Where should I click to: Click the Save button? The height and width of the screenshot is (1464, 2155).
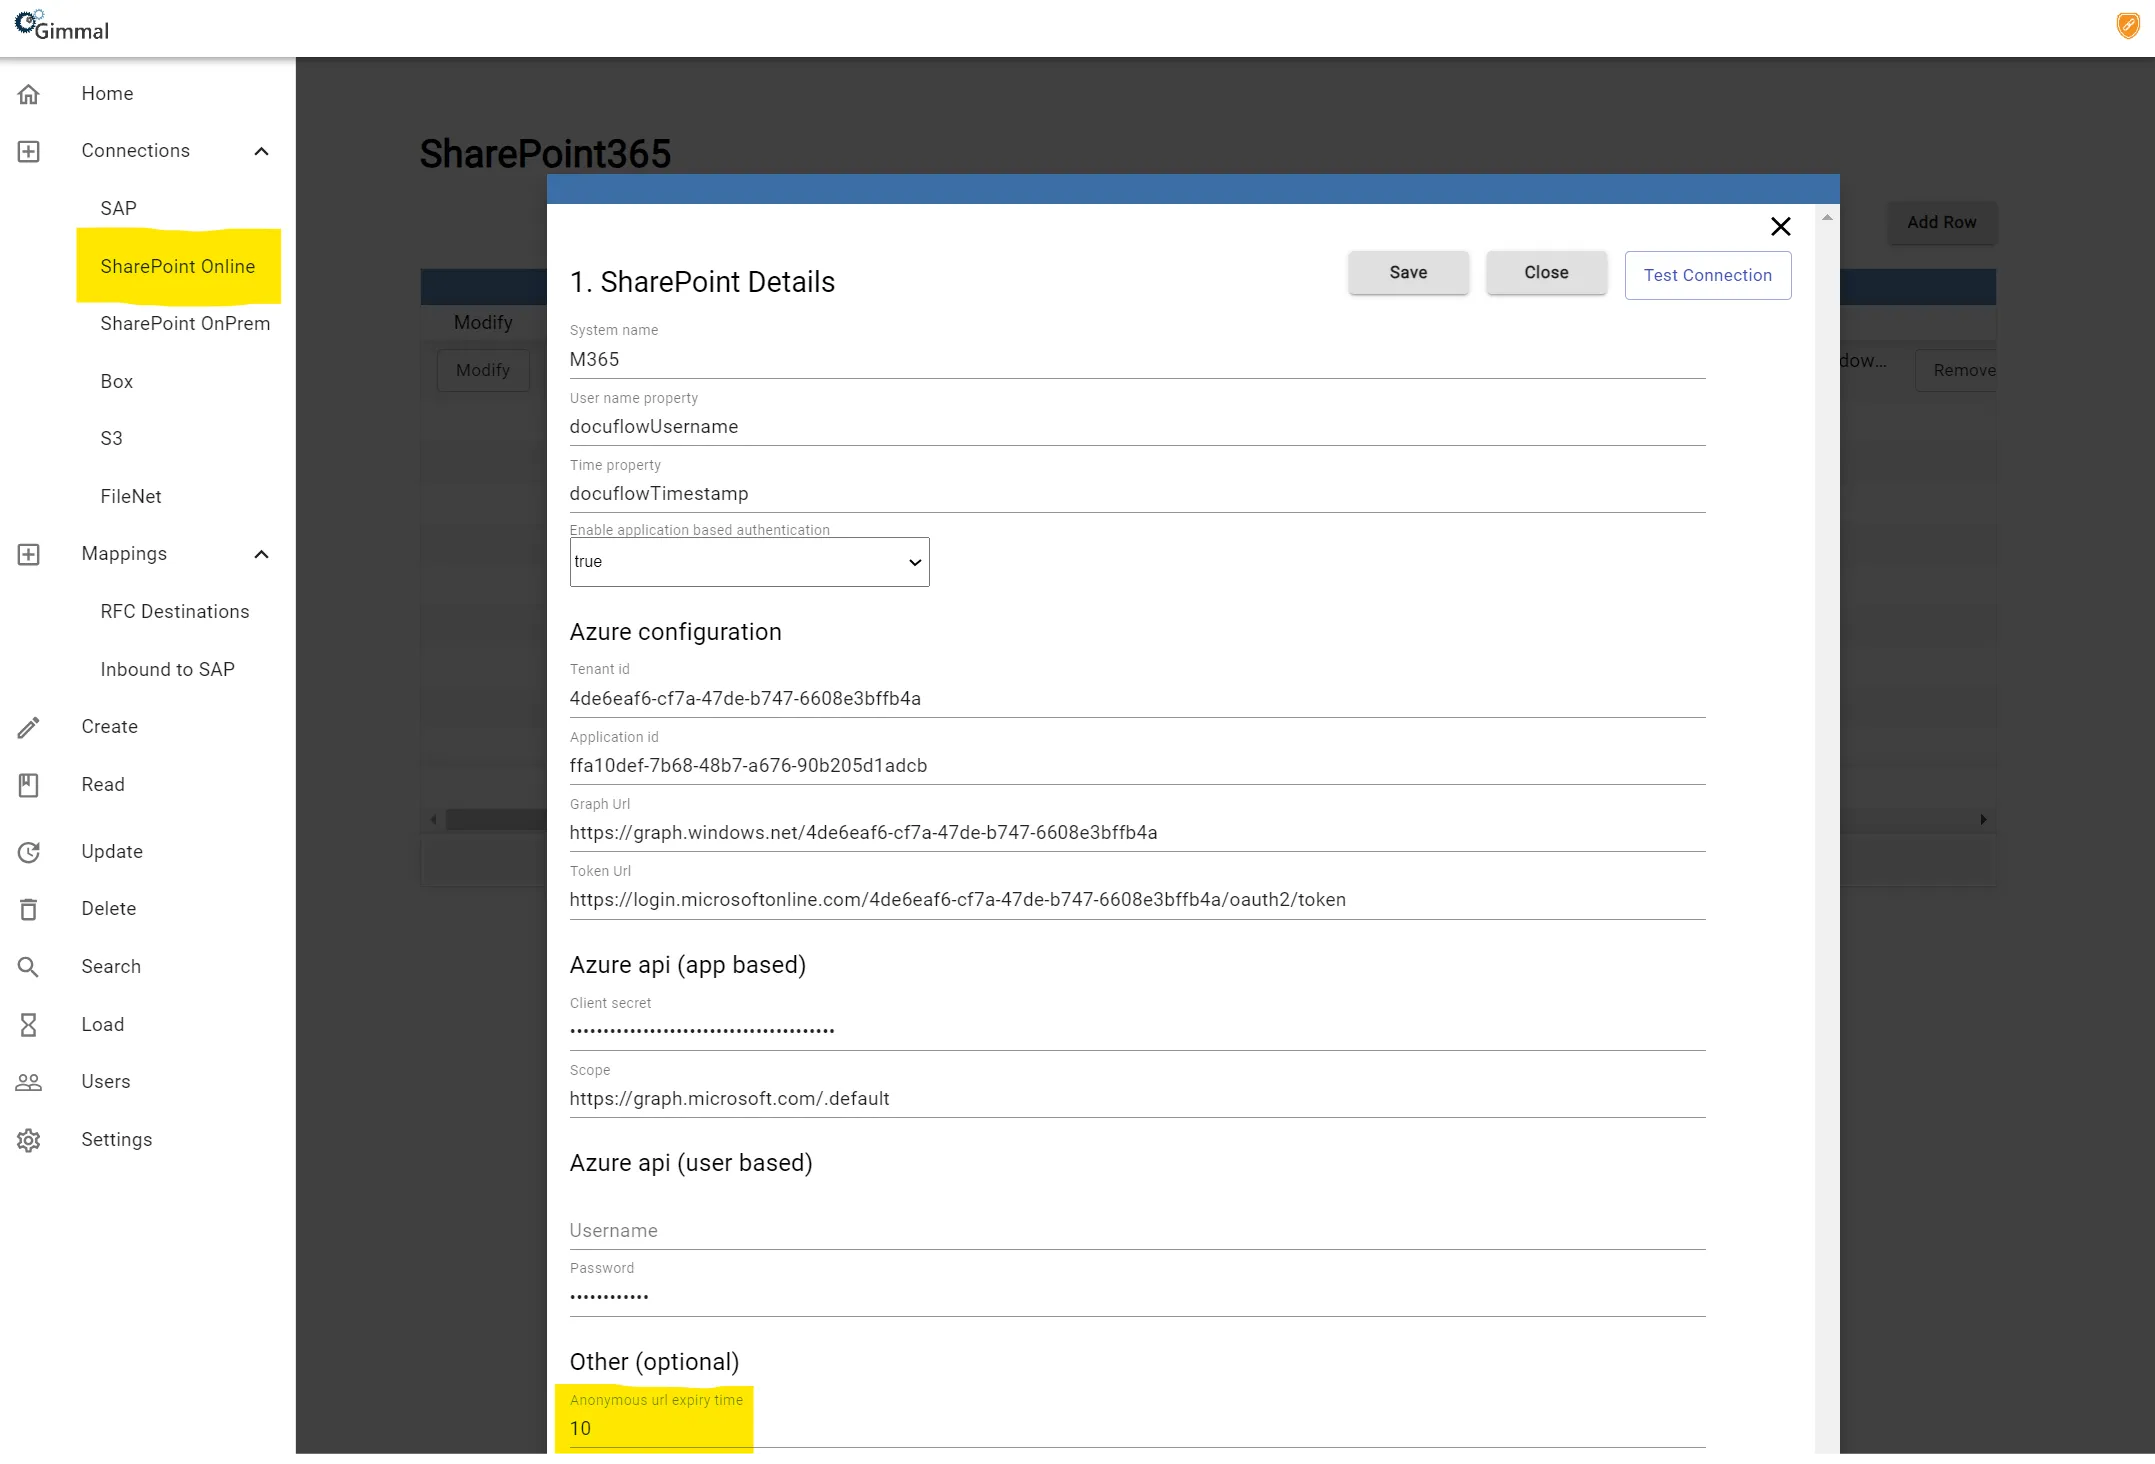[x=1408, y=273]
